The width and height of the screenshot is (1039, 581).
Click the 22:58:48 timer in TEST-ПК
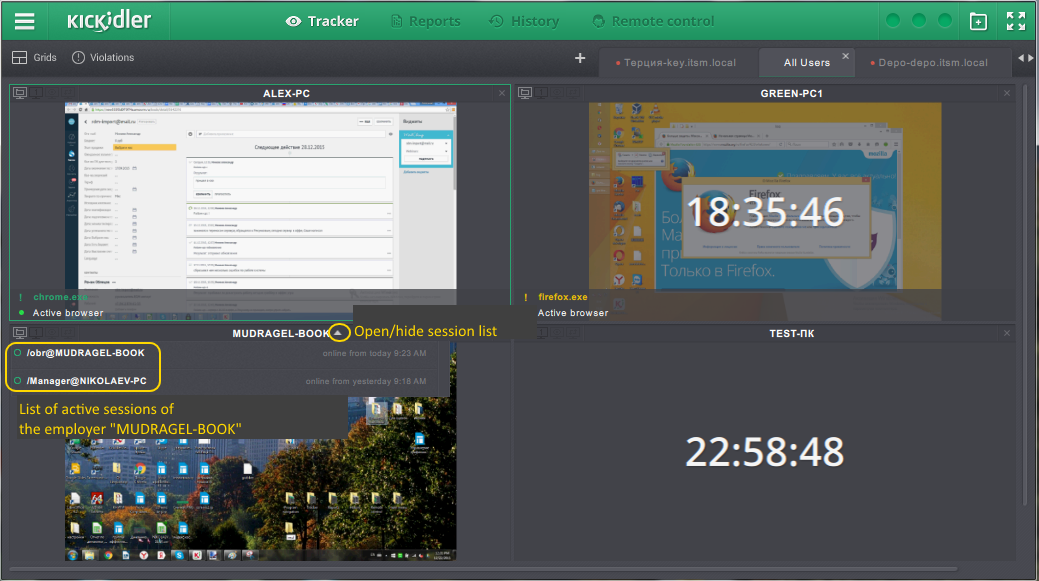point(764,452)
